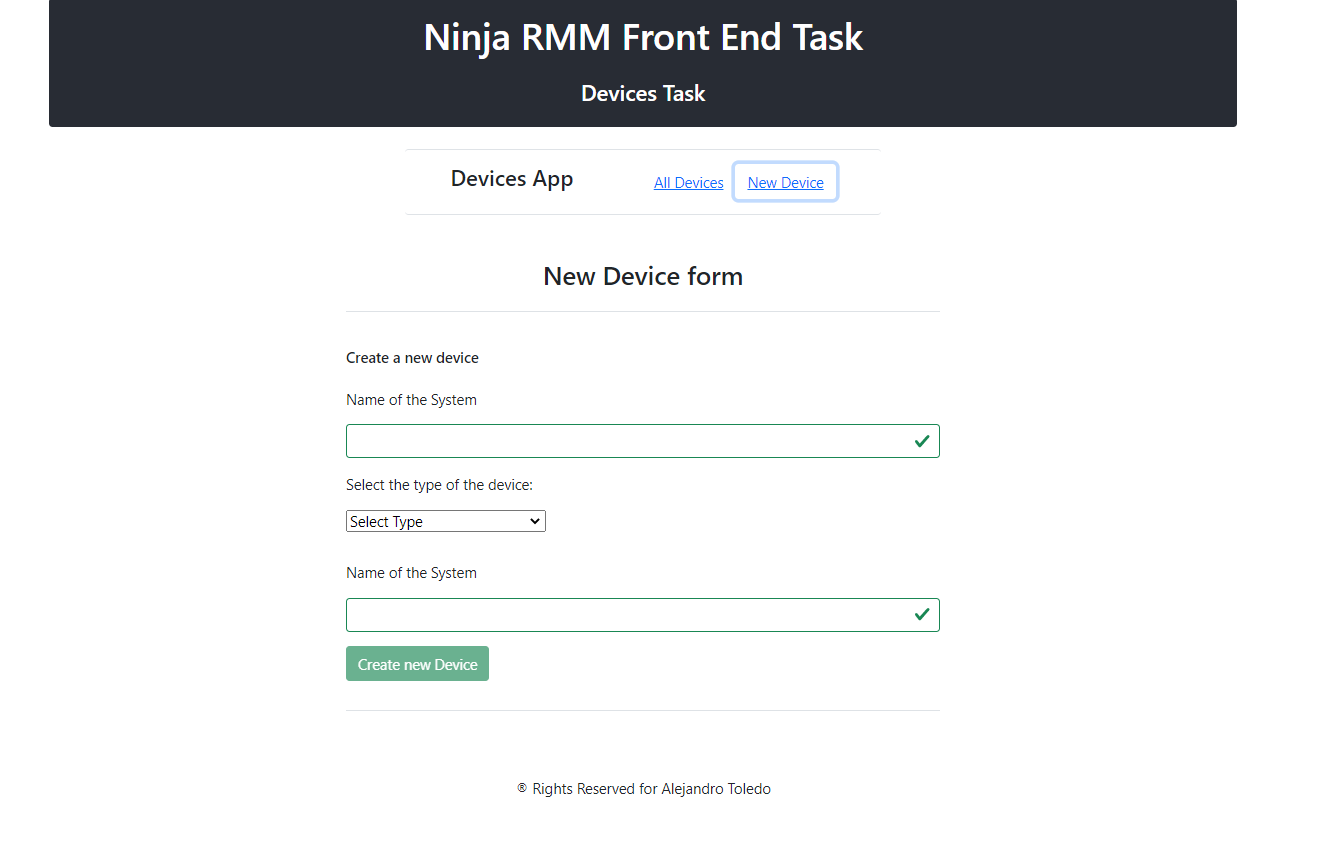This screenshot has height=846, width=1332.
Task: Click the Ninja RMM Front End Task heading
Action: click(x=643, y=37)
